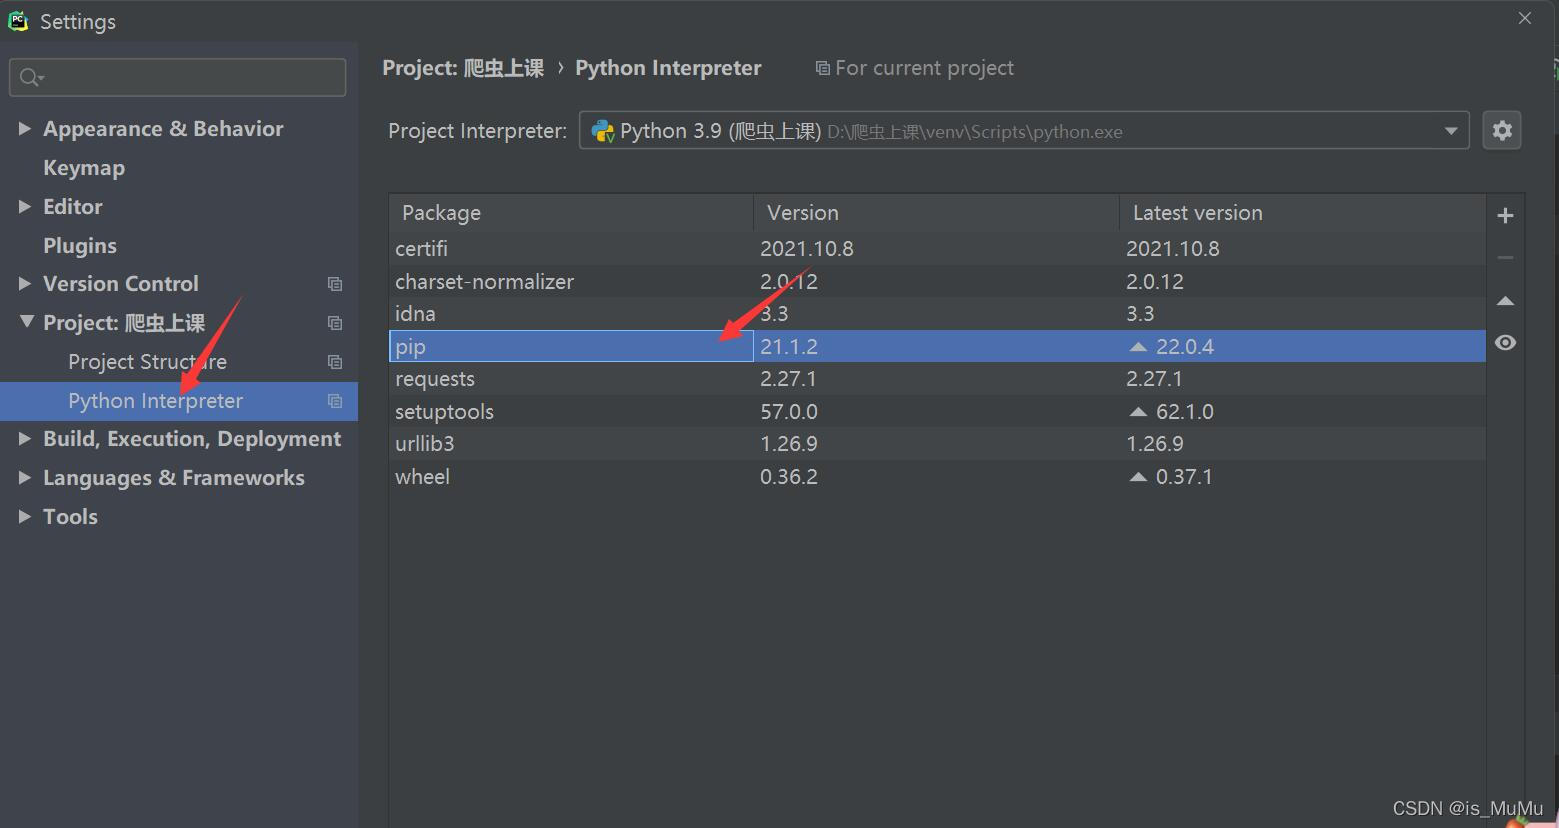Click the upgrade package up-arrow icon
1559x828 pixels.
1505,301
